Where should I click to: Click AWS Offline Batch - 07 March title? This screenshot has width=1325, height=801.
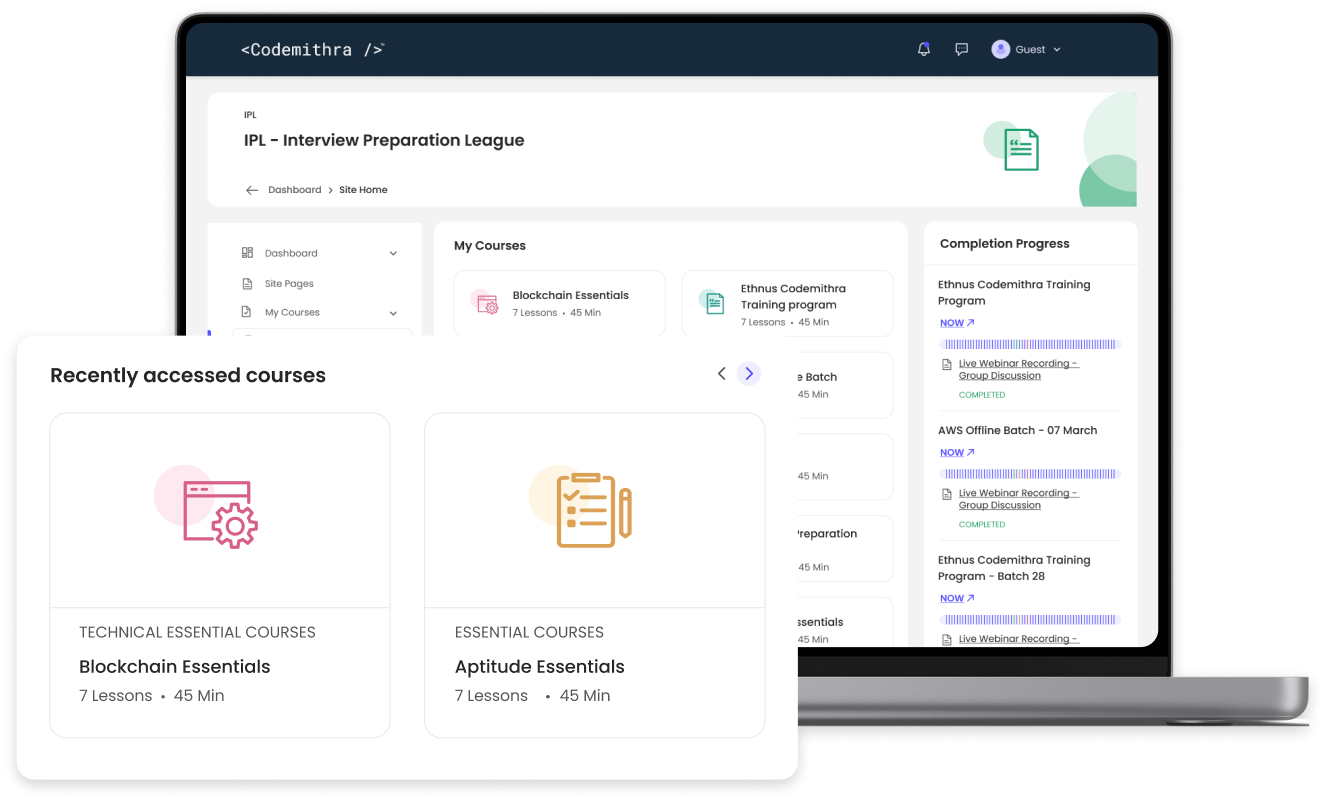[x=1017, y=430]
